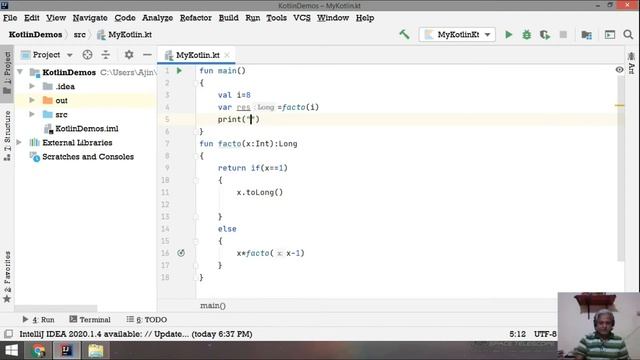This screenshot has width=640, height=360.
Task: Open the Refactor menu
Action: [x=196, y=18]
